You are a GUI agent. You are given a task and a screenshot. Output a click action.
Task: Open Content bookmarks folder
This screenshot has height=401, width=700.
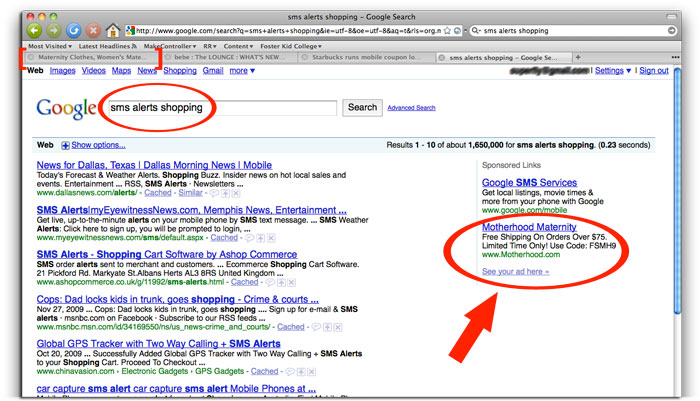(x=238, y=46)
